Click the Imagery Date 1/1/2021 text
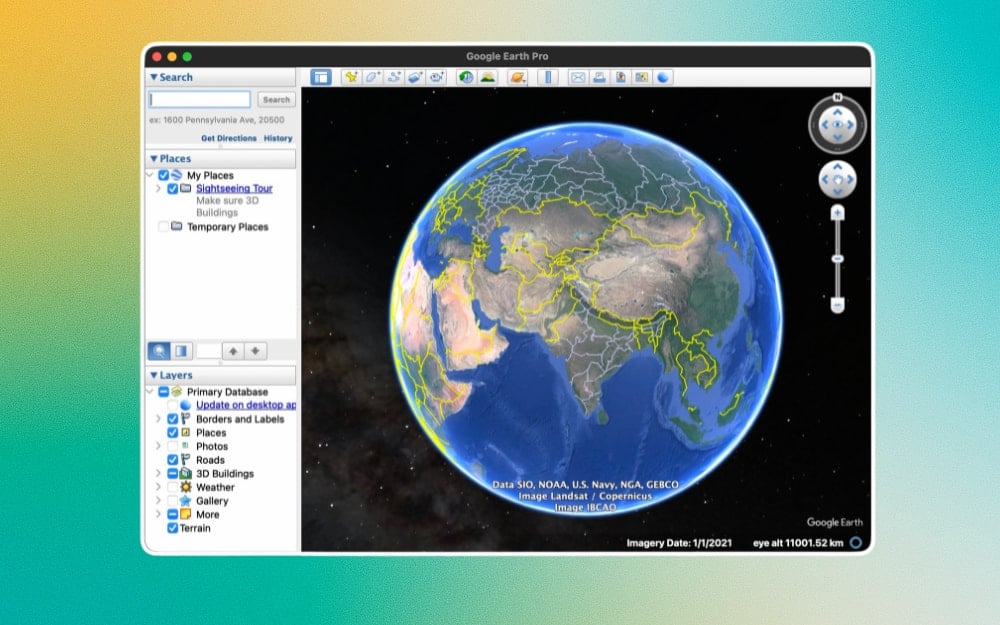 point(679,543)
